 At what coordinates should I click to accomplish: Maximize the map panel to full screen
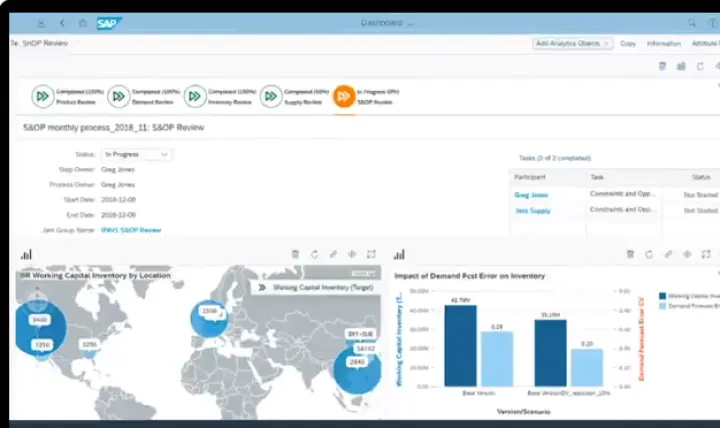[x=371, y=254]
